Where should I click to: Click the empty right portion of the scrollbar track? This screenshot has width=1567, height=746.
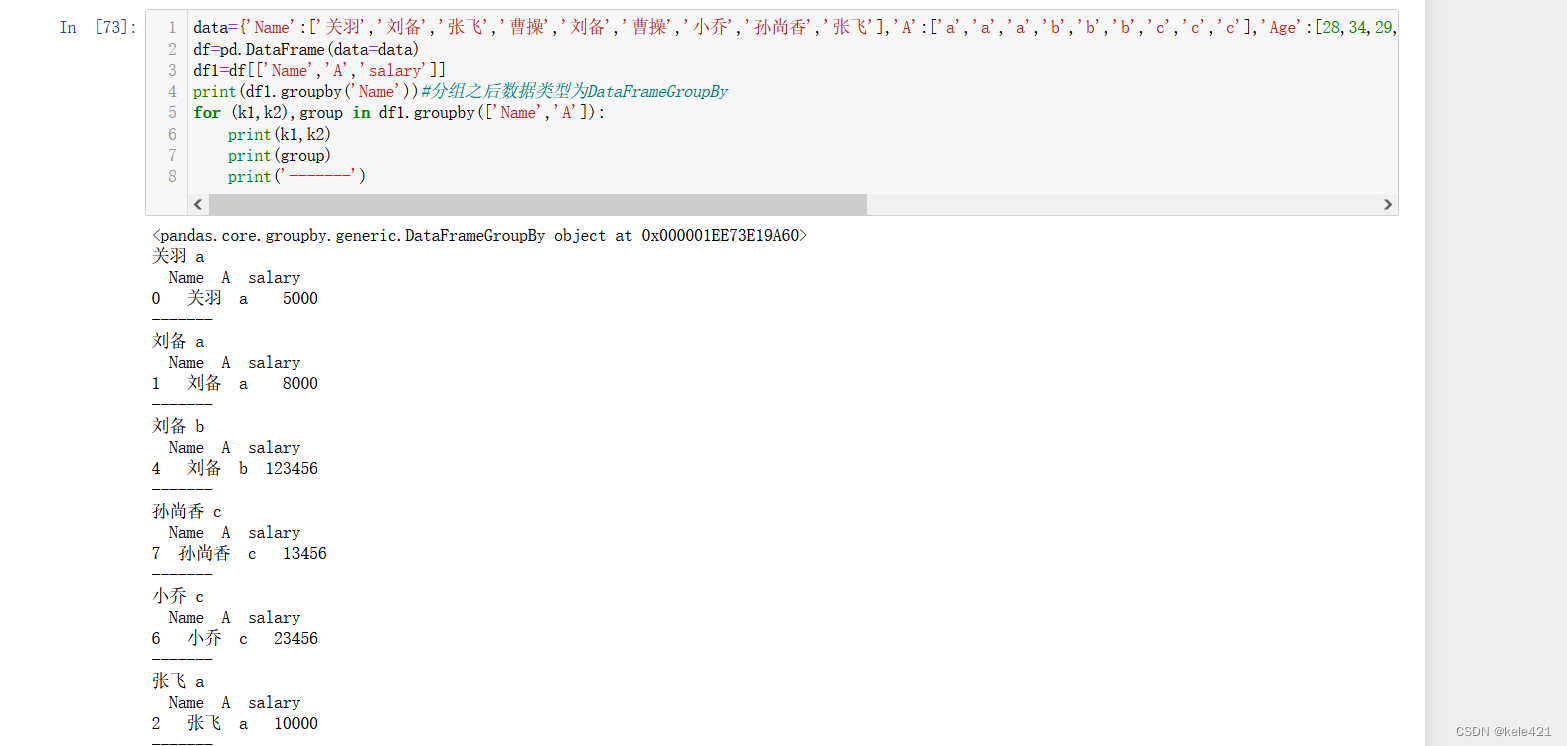[1100, 204]
